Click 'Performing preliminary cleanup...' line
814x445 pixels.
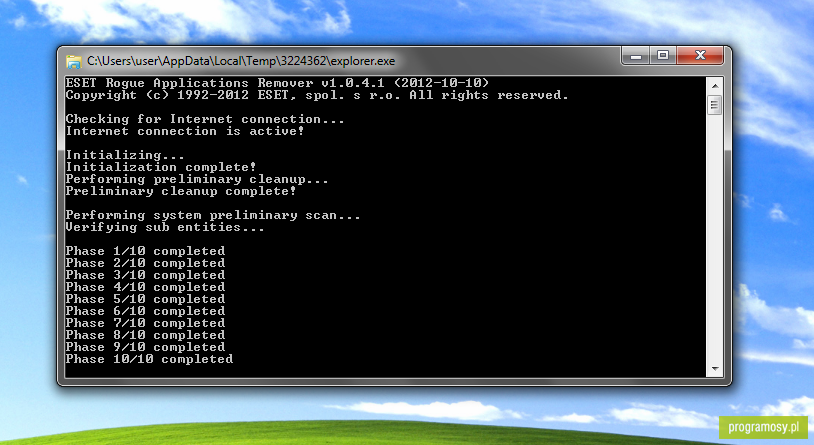click(197, 179)
